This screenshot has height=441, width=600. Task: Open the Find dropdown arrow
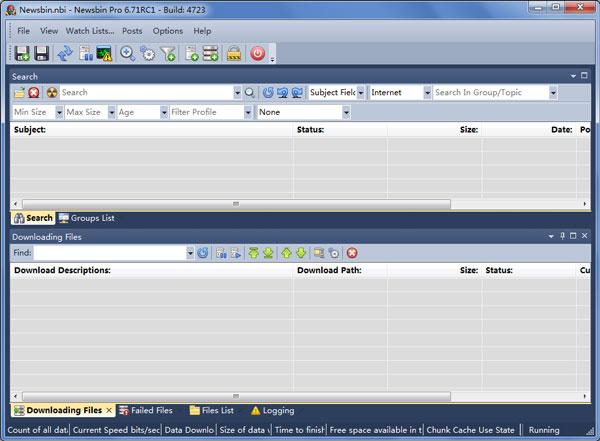coord(190,253)
